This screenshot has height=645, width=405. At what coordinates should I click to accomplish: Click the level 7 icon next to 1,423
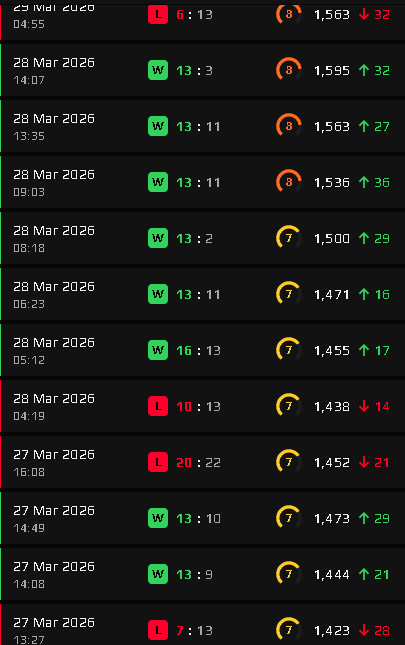pos(289,630)
